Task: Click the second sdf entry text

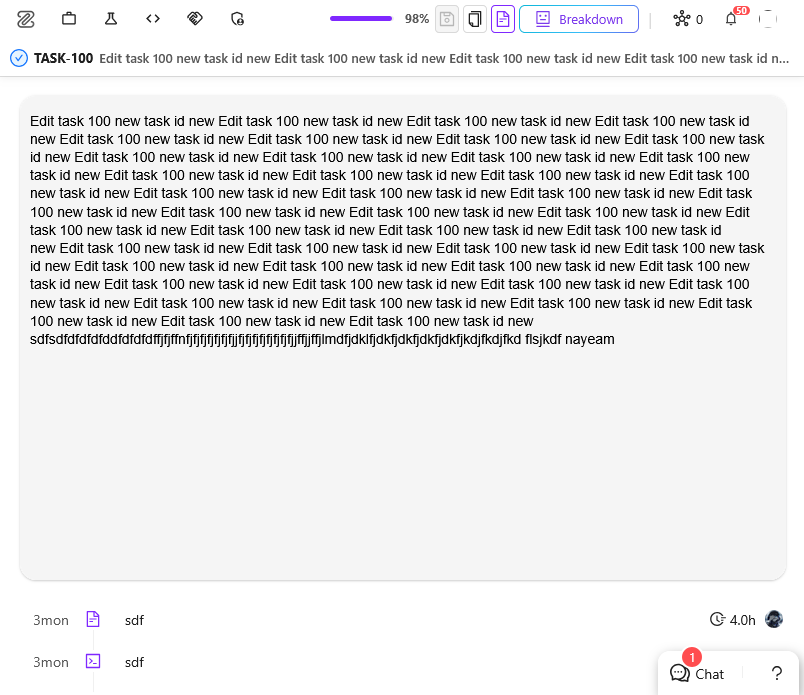Action: 134,662
